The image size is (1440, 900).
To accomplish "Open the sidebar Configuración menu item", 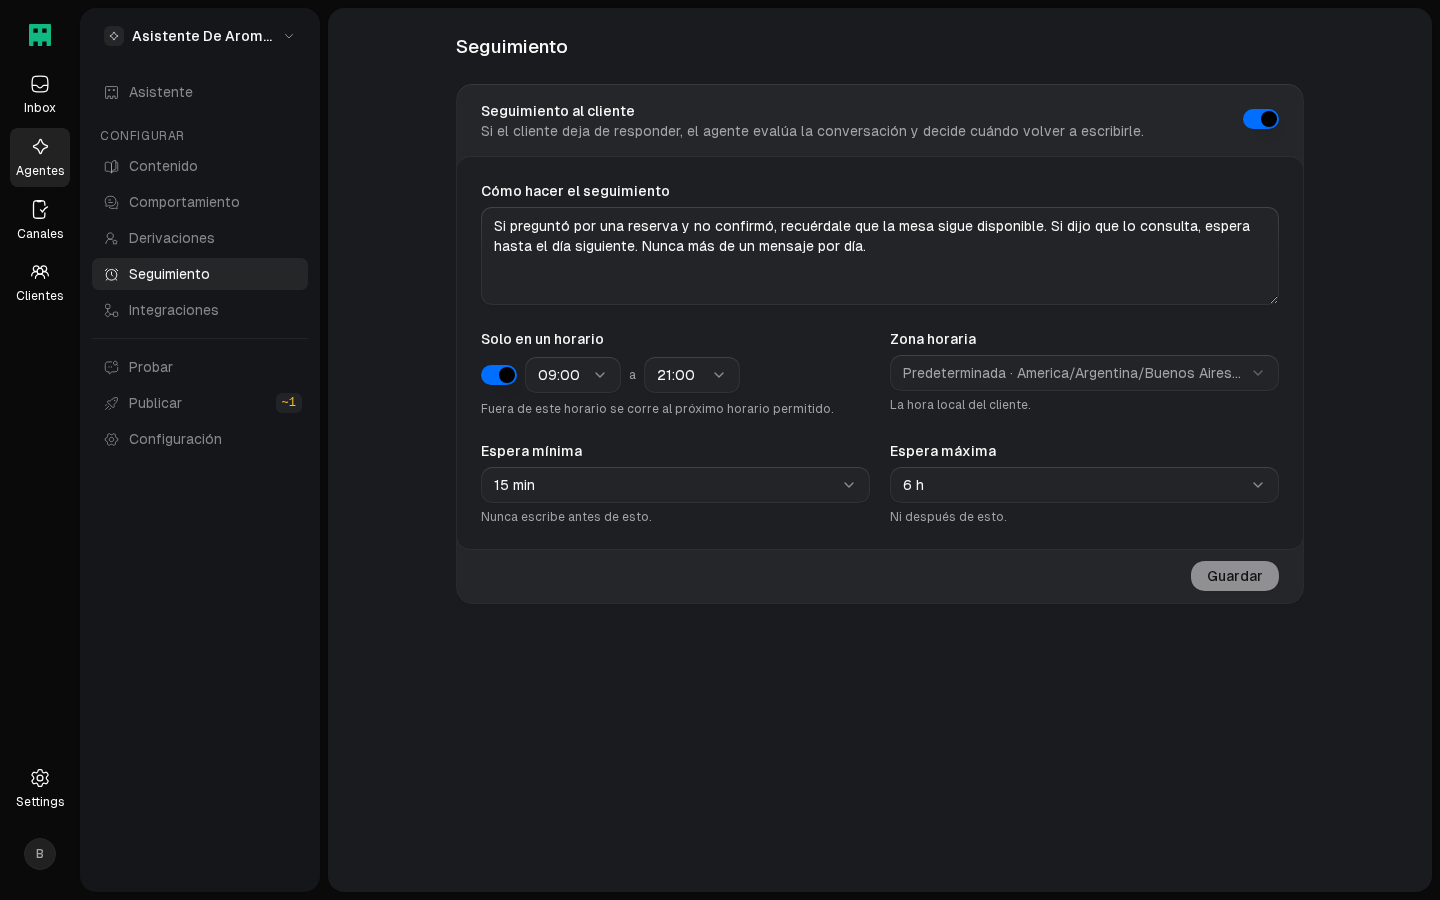I will [x=200, y=439].
